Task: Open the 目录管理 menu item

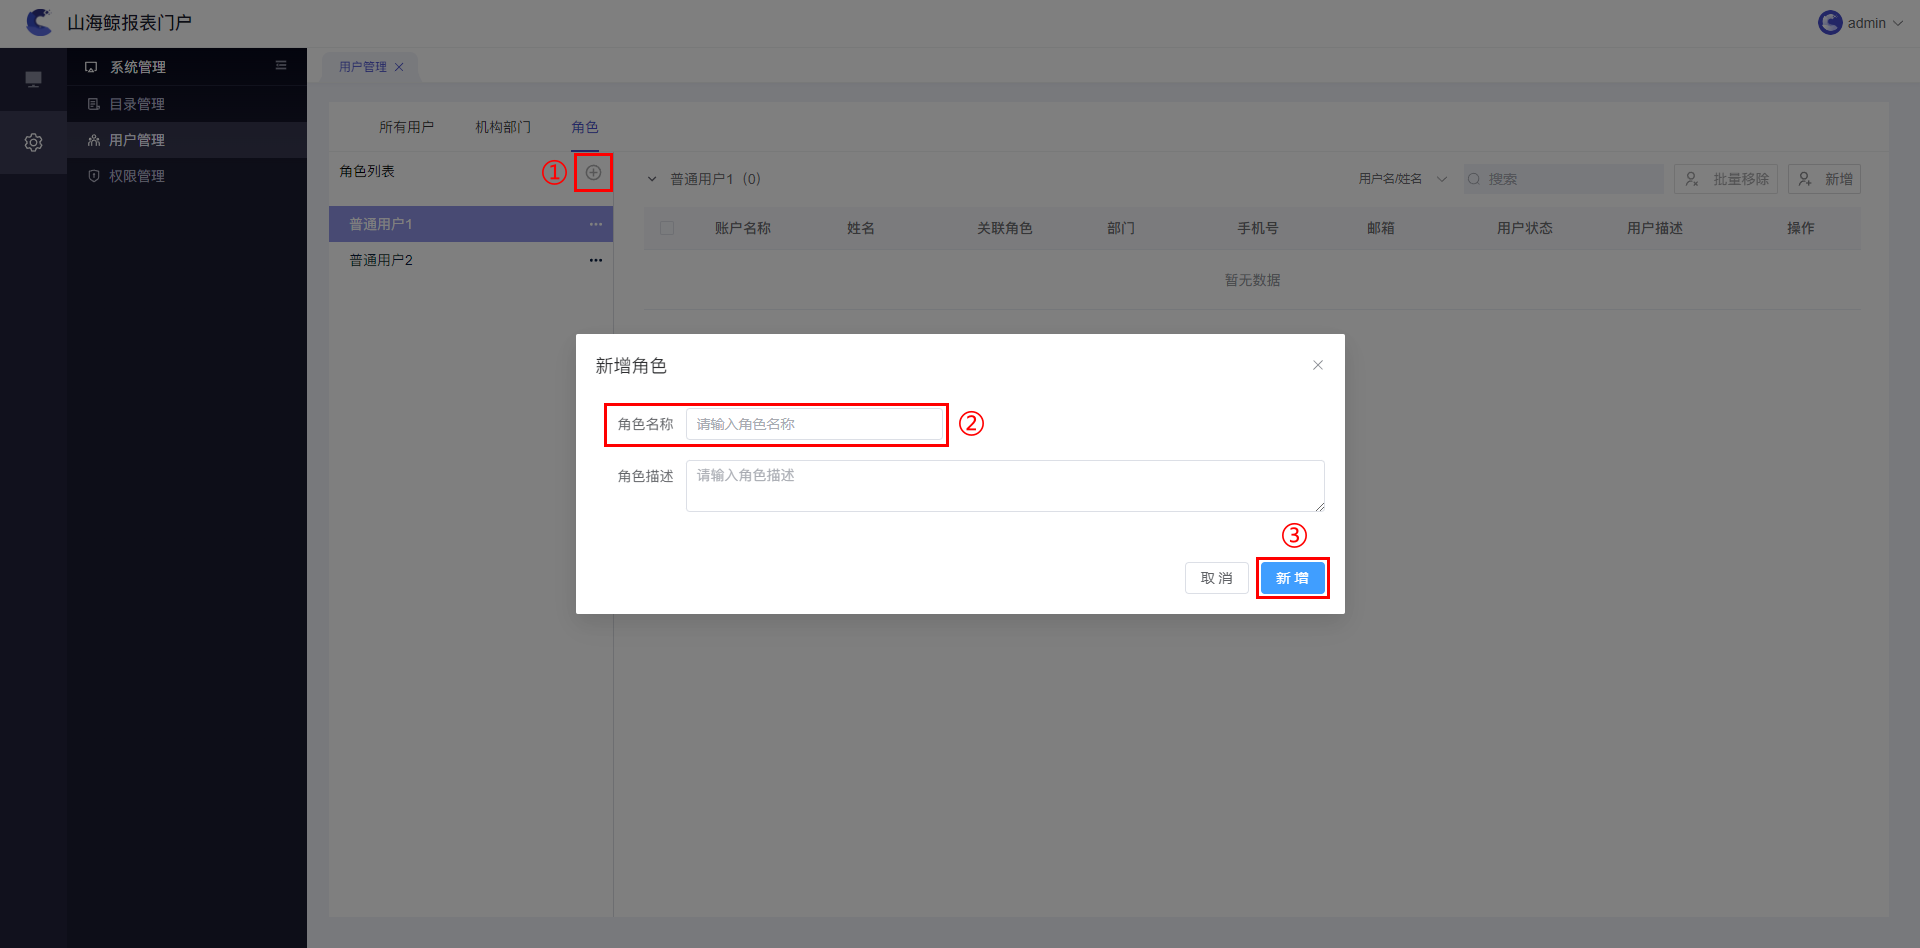Action: tap(187, 104)
